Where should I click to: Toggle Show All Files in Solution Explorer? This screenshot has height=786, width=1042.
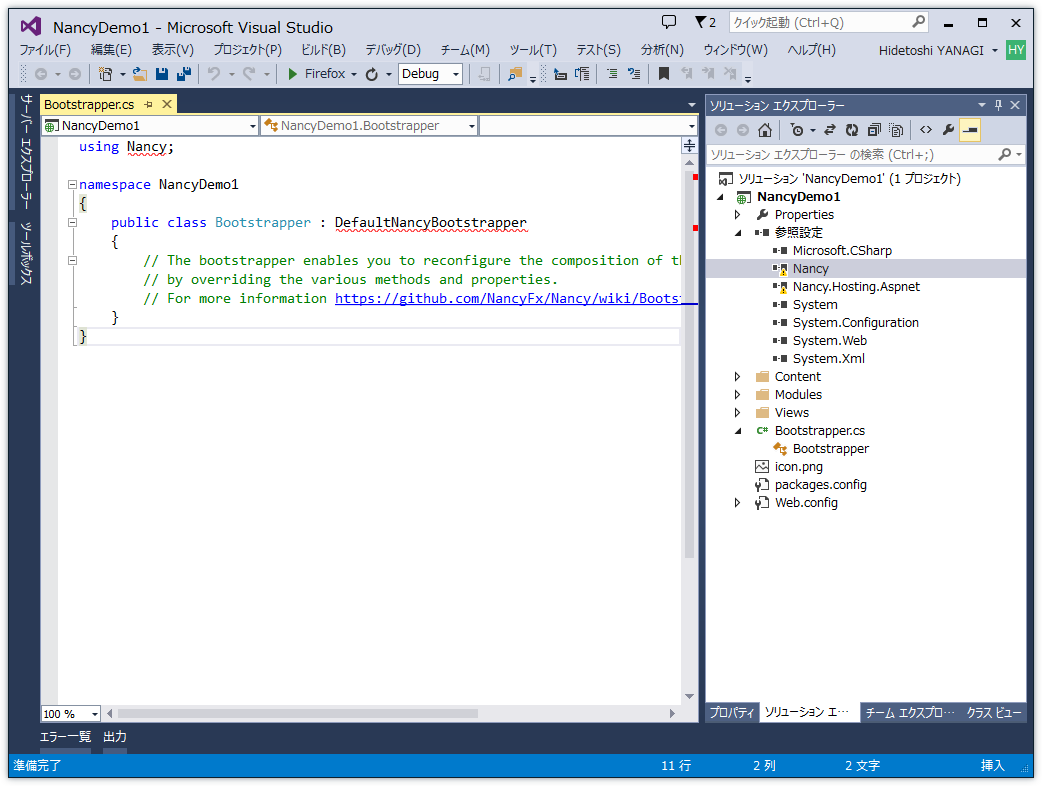point(896,130)
